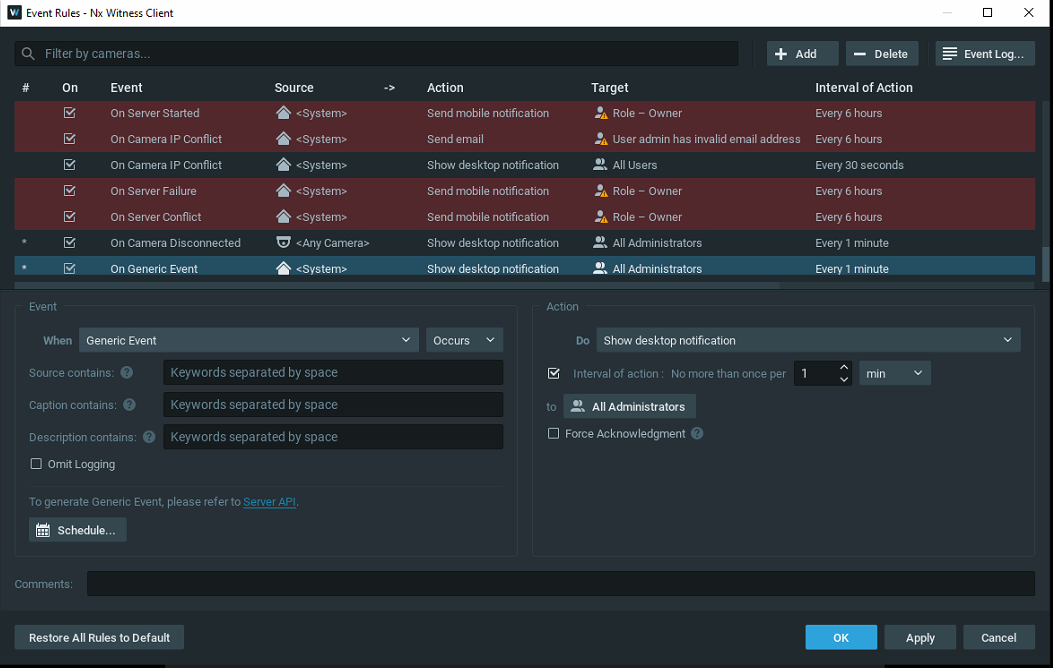
Task: Expand the Show desktop notification action dropdown
Action: [808, 341]
